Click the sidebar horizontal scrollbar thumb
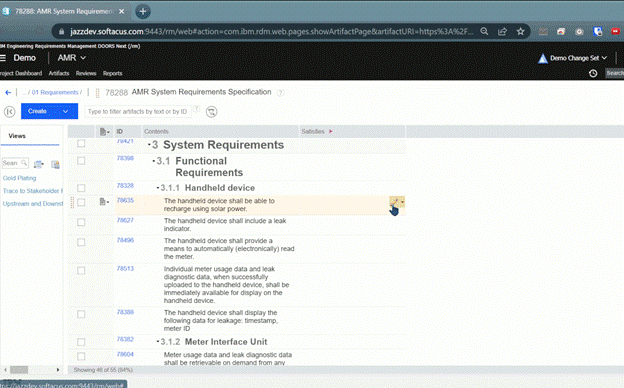The image size is (624, 388). (x=19, y=370)
